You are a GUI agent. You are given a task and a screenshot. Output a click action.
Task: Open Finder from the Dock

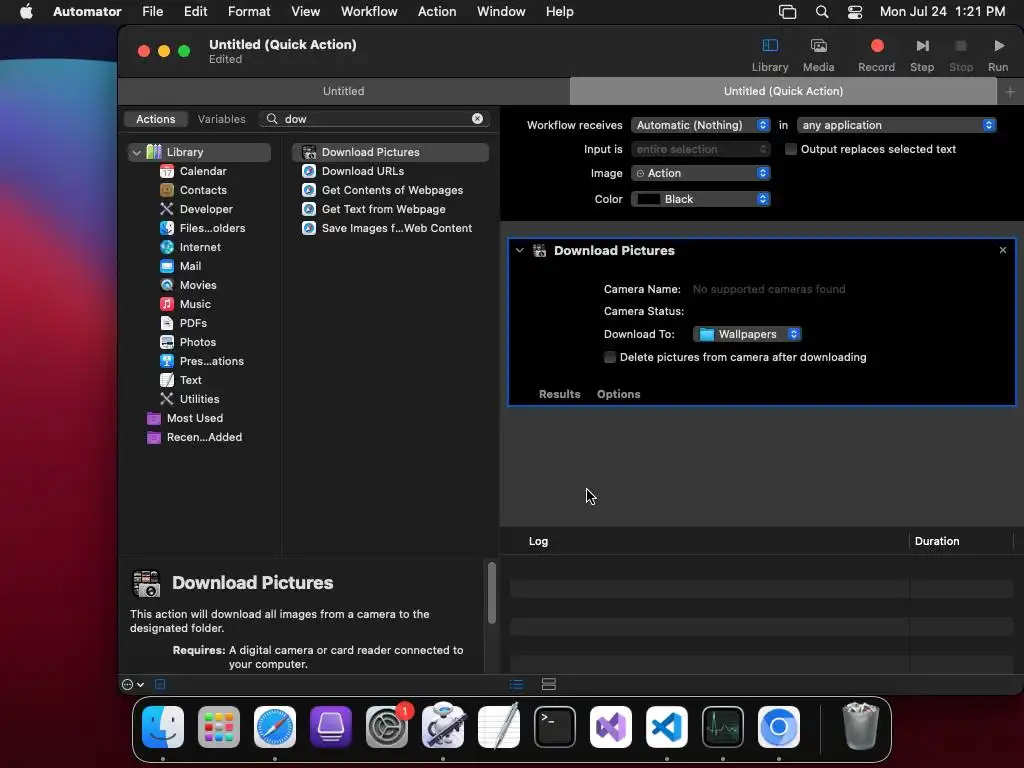(163, 727)
